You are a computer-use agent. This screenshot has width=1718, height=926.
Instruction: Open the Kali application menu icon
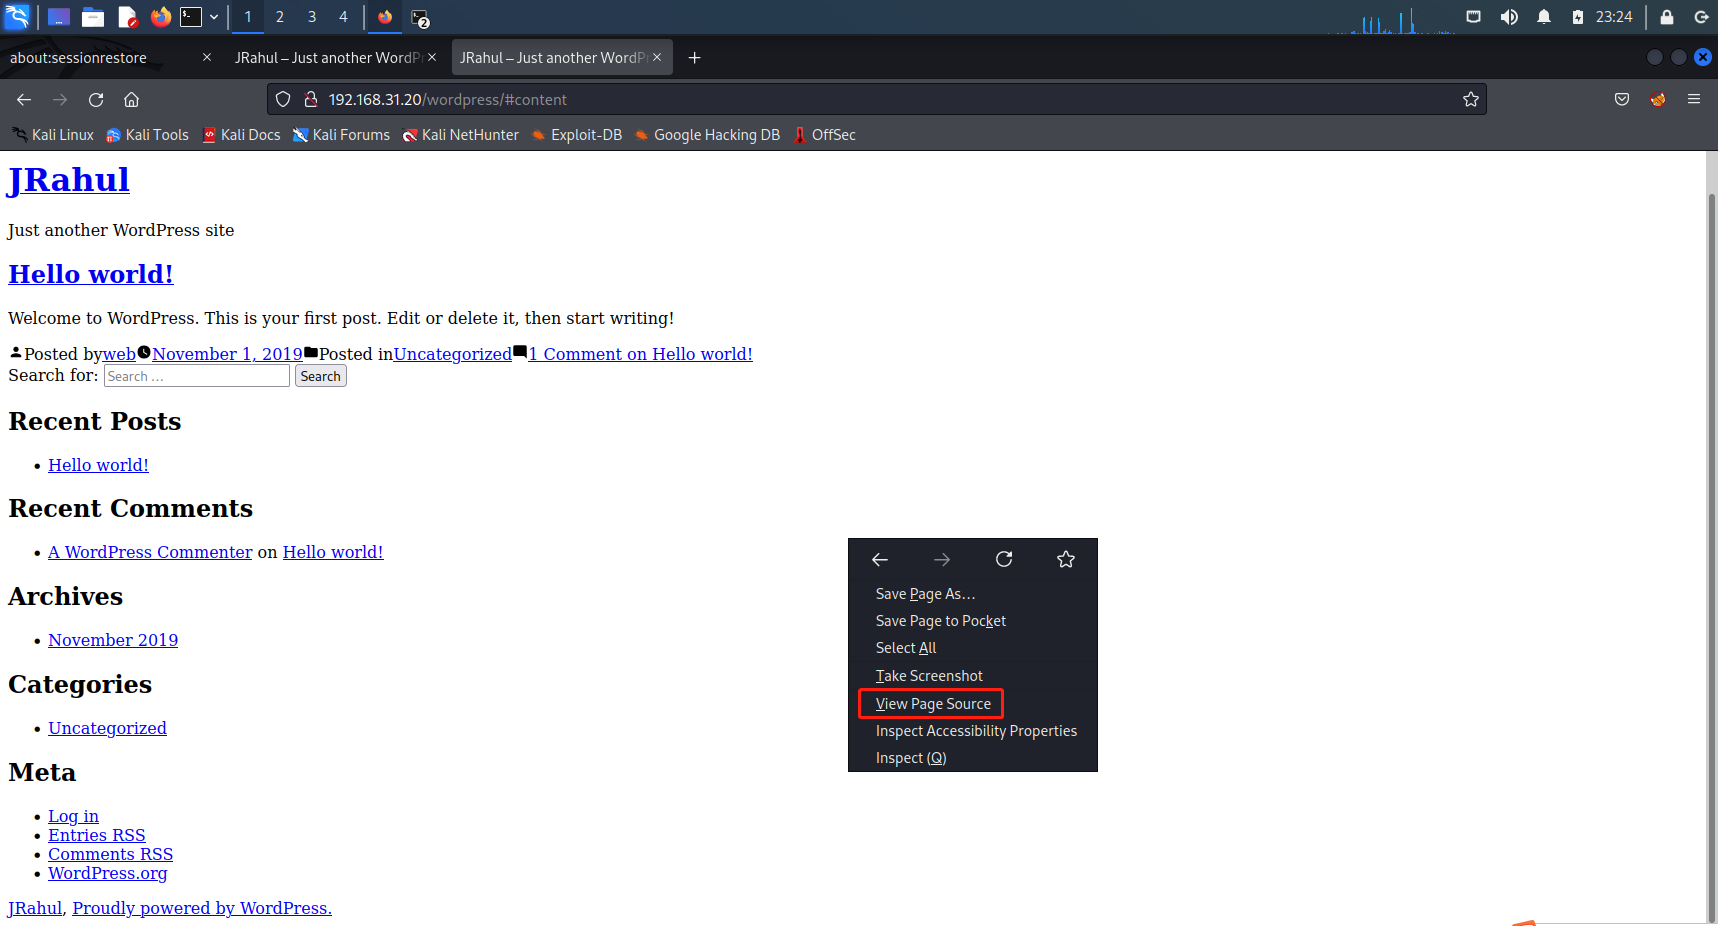17,17
